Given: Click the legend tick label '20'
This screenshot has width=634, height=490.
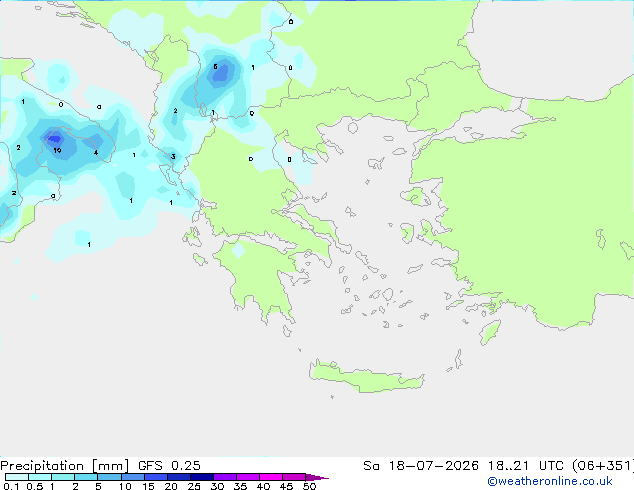Looking at the screenshot, I should (171, 486).
